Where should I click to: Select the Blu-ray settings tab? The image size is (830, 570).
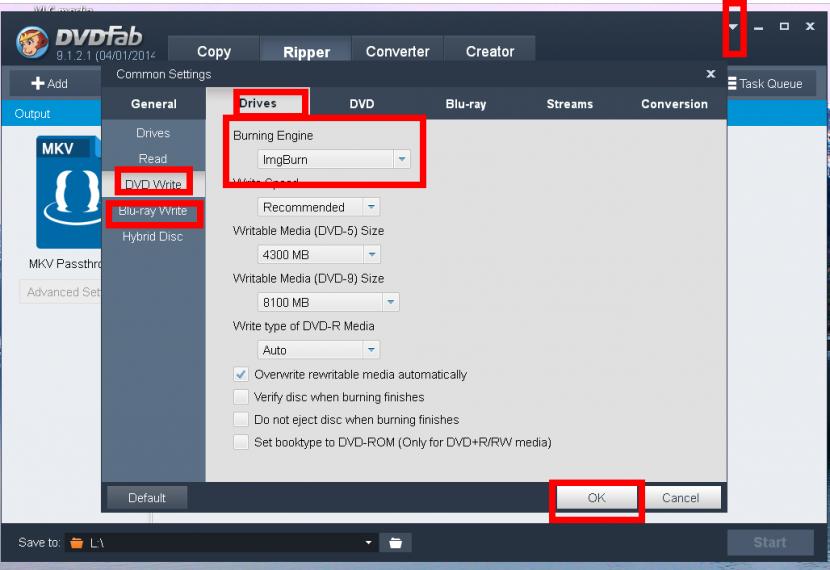pos(466,104)
